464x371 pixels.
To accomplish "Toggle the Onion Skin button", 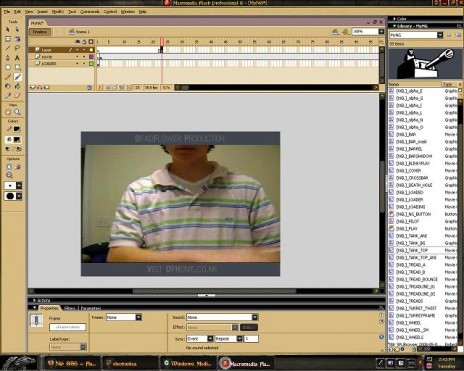I will [108, 87].
